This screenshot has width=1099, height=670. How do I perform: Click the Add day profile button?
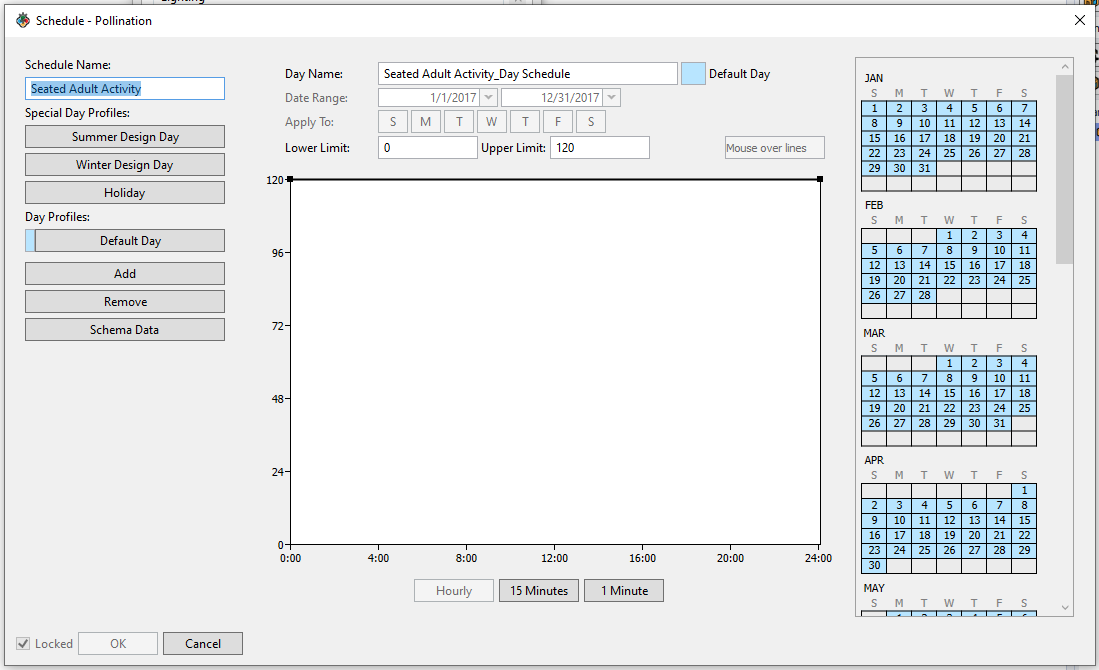125,274
